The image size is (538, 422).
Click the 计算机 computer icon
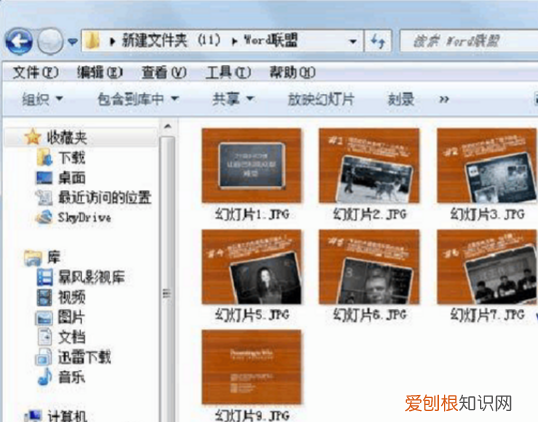tap(34, 416)
